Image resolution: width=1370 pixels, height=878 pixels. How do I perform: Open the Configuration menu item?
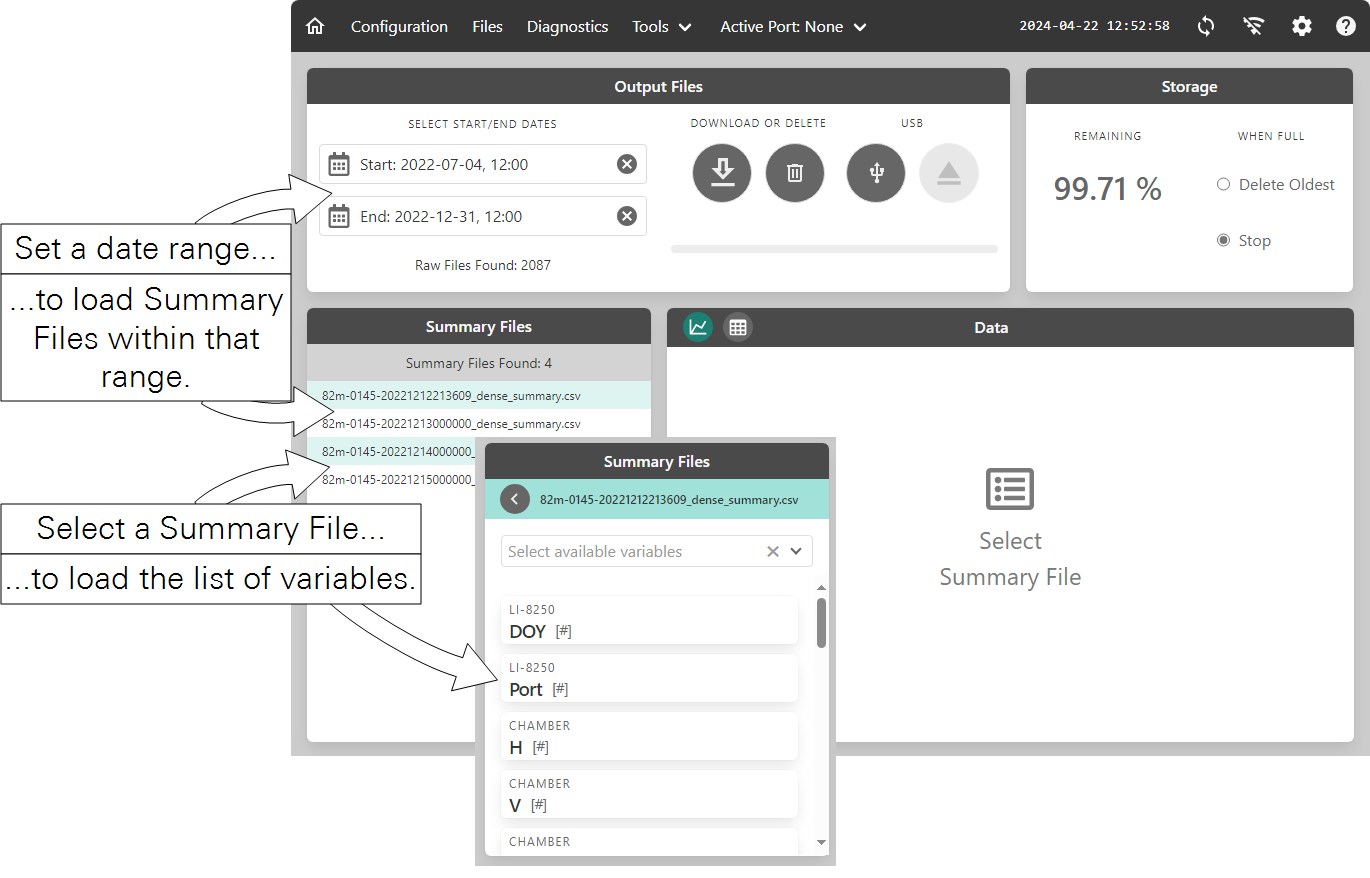399,27
